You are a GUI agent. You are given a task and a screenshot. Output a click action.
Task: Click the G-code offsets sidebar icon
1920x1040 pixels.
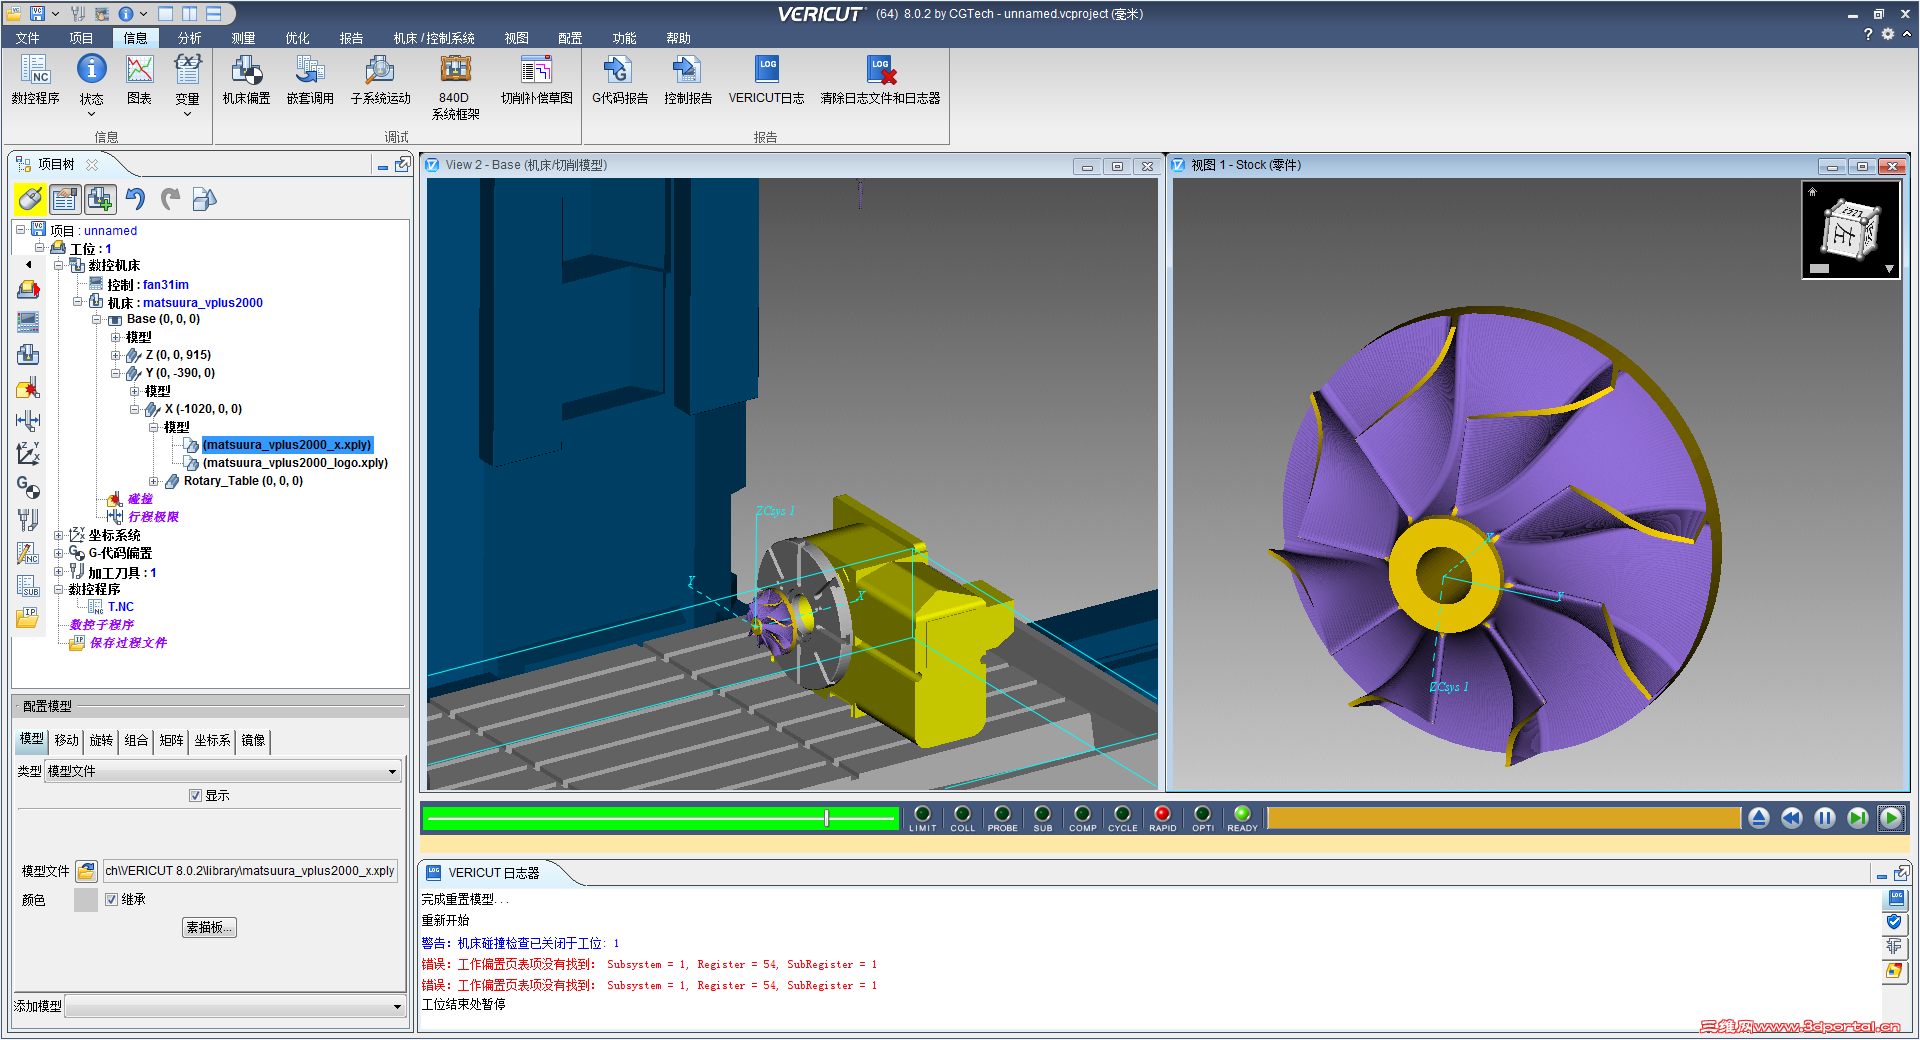28,487
